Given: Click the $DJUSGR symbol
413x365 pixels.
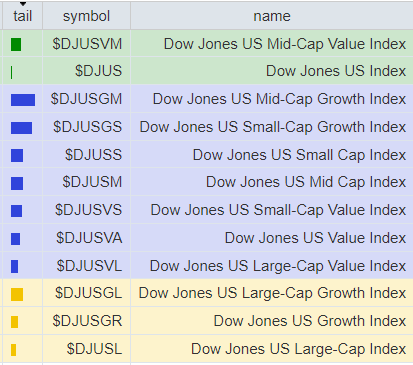Looking at the screenshot, I should click(x=87, y=321).
